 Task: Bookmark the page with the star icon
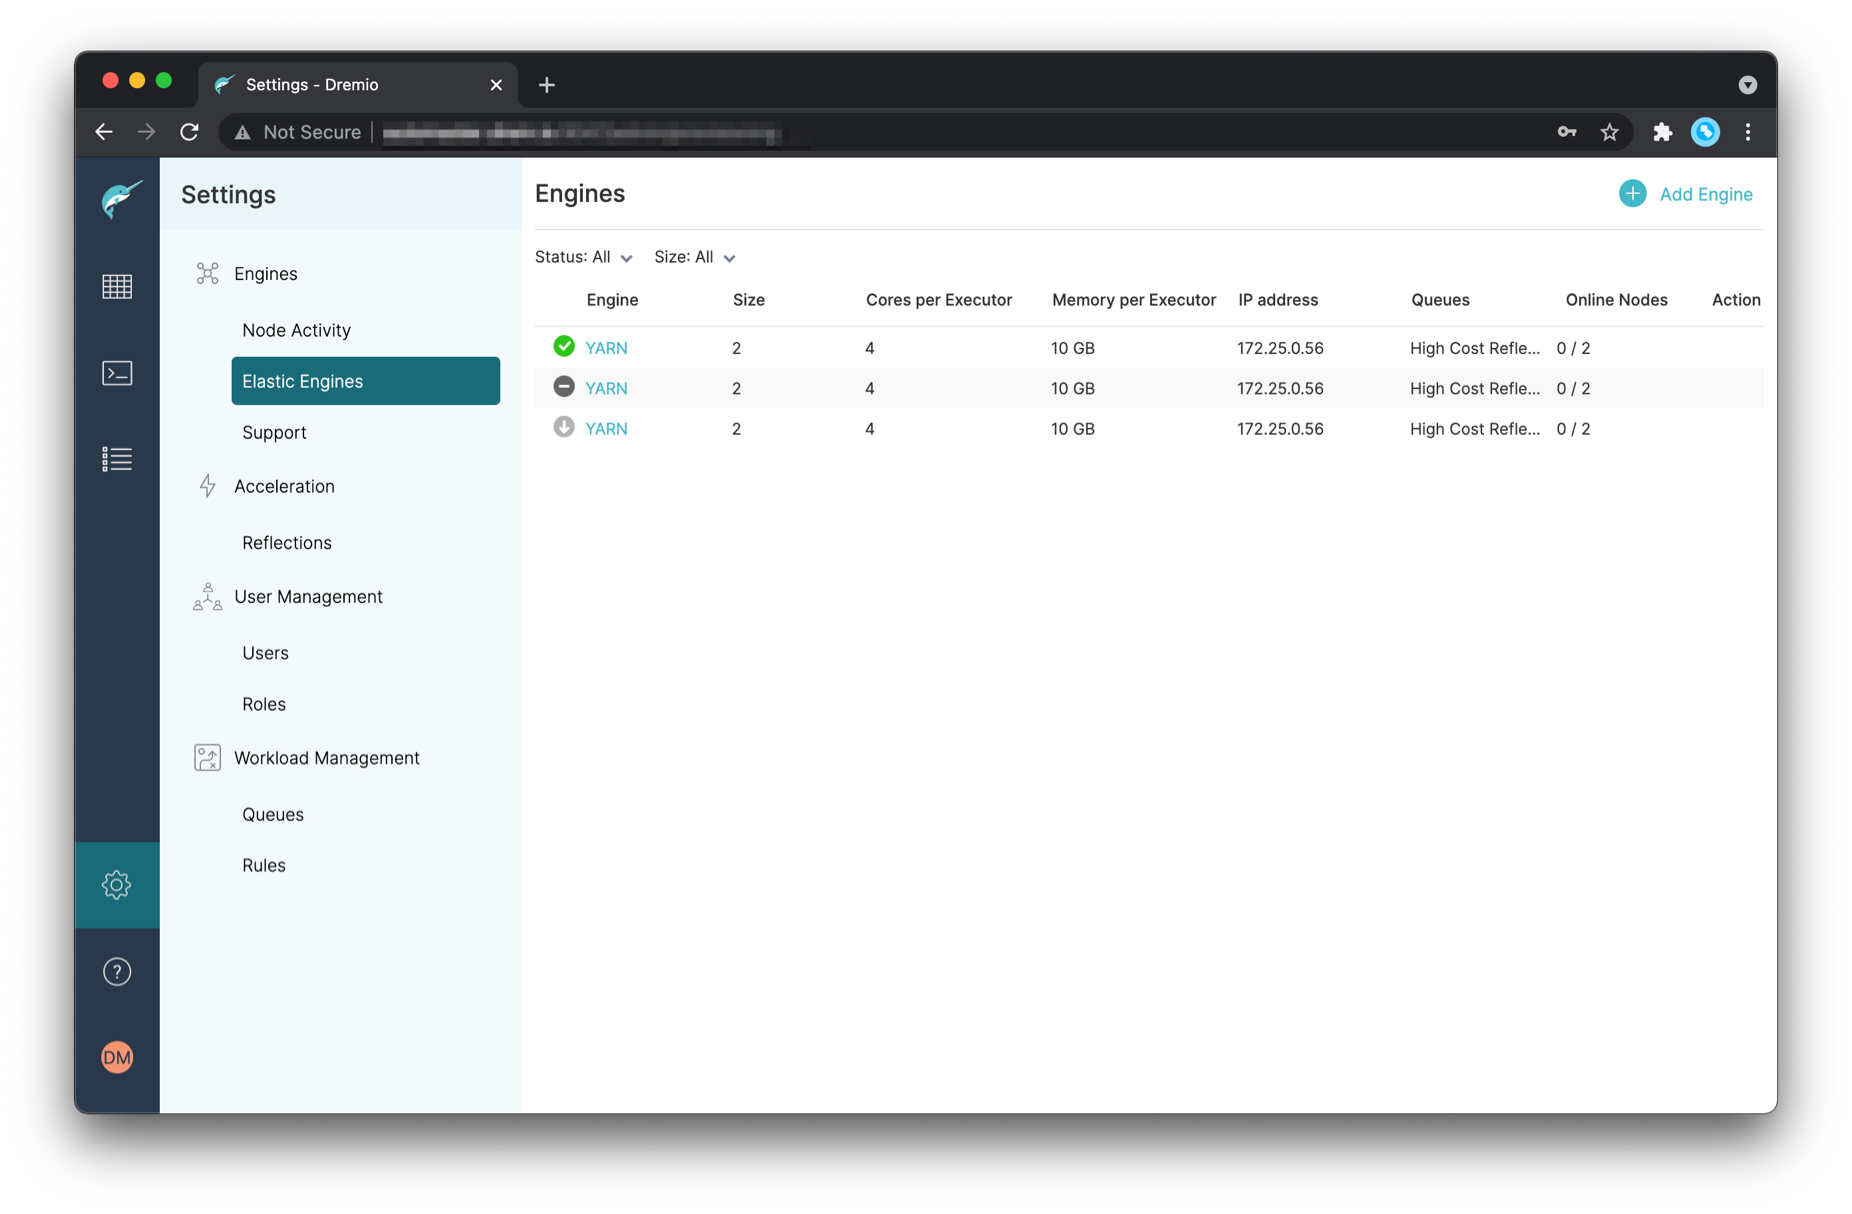tap(1609, 132)
